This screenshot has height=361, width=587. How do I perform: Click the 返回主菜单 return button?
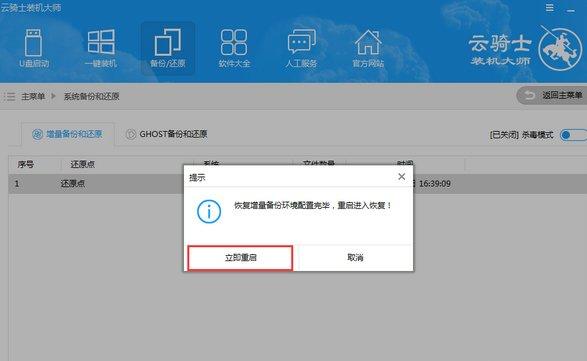(551, 96)
